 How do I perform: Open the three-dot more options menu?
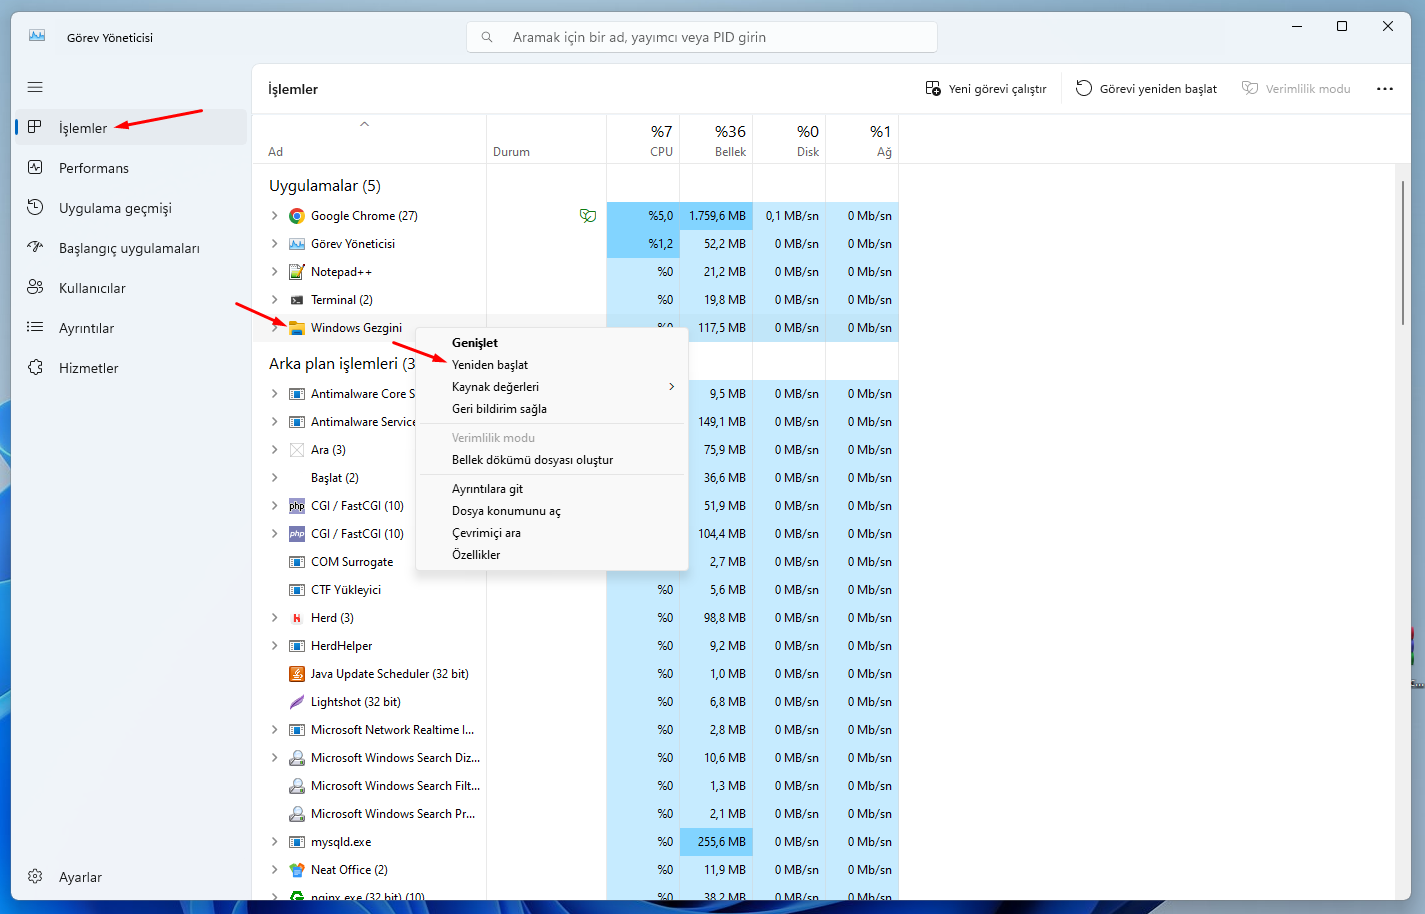tap(1384, 88)
